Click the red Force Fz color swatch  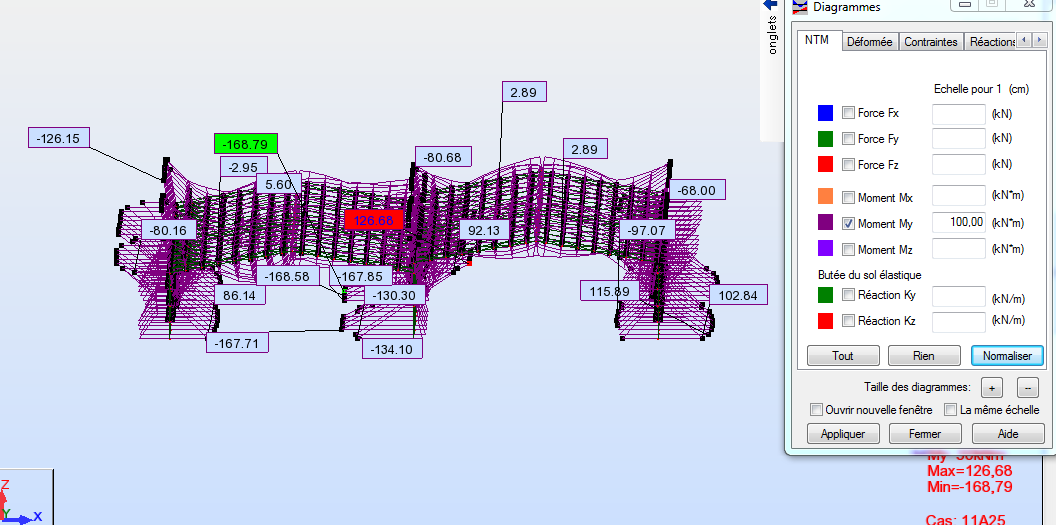[825, 164]
